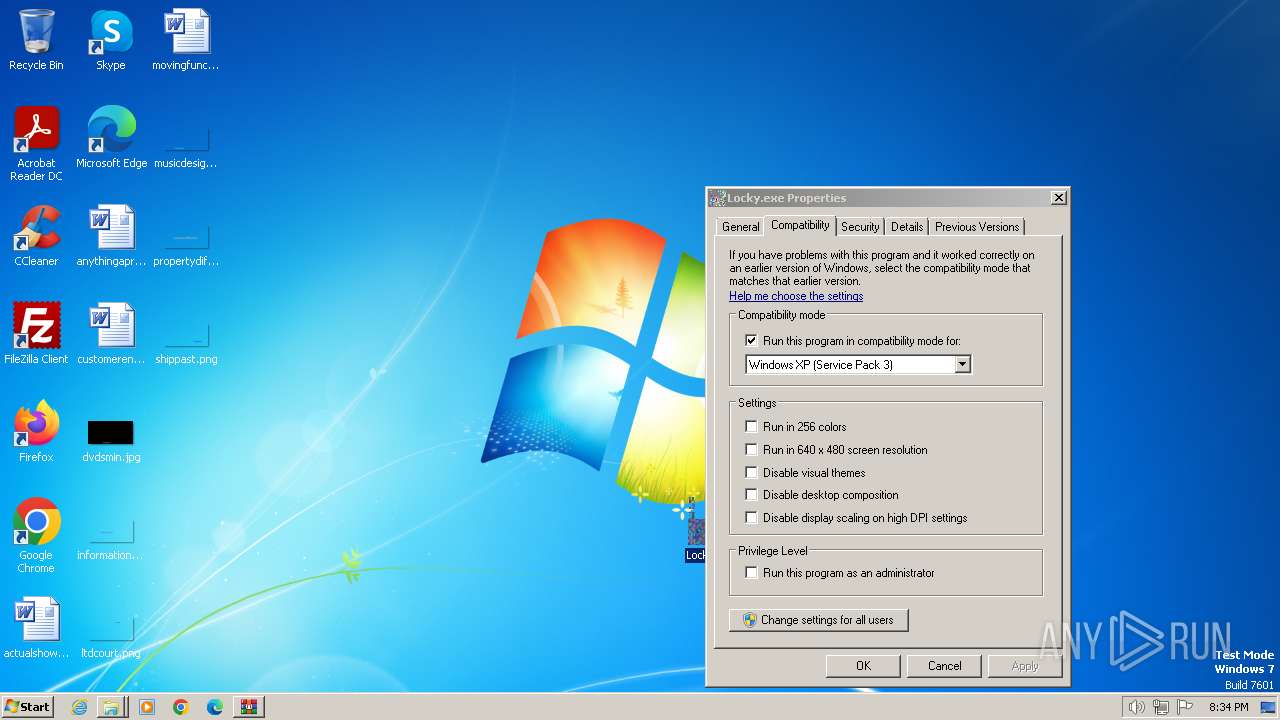Uncheck Run this program in compatibility mode
This screenshot has width=1280, height=720.
coord(752,341)
